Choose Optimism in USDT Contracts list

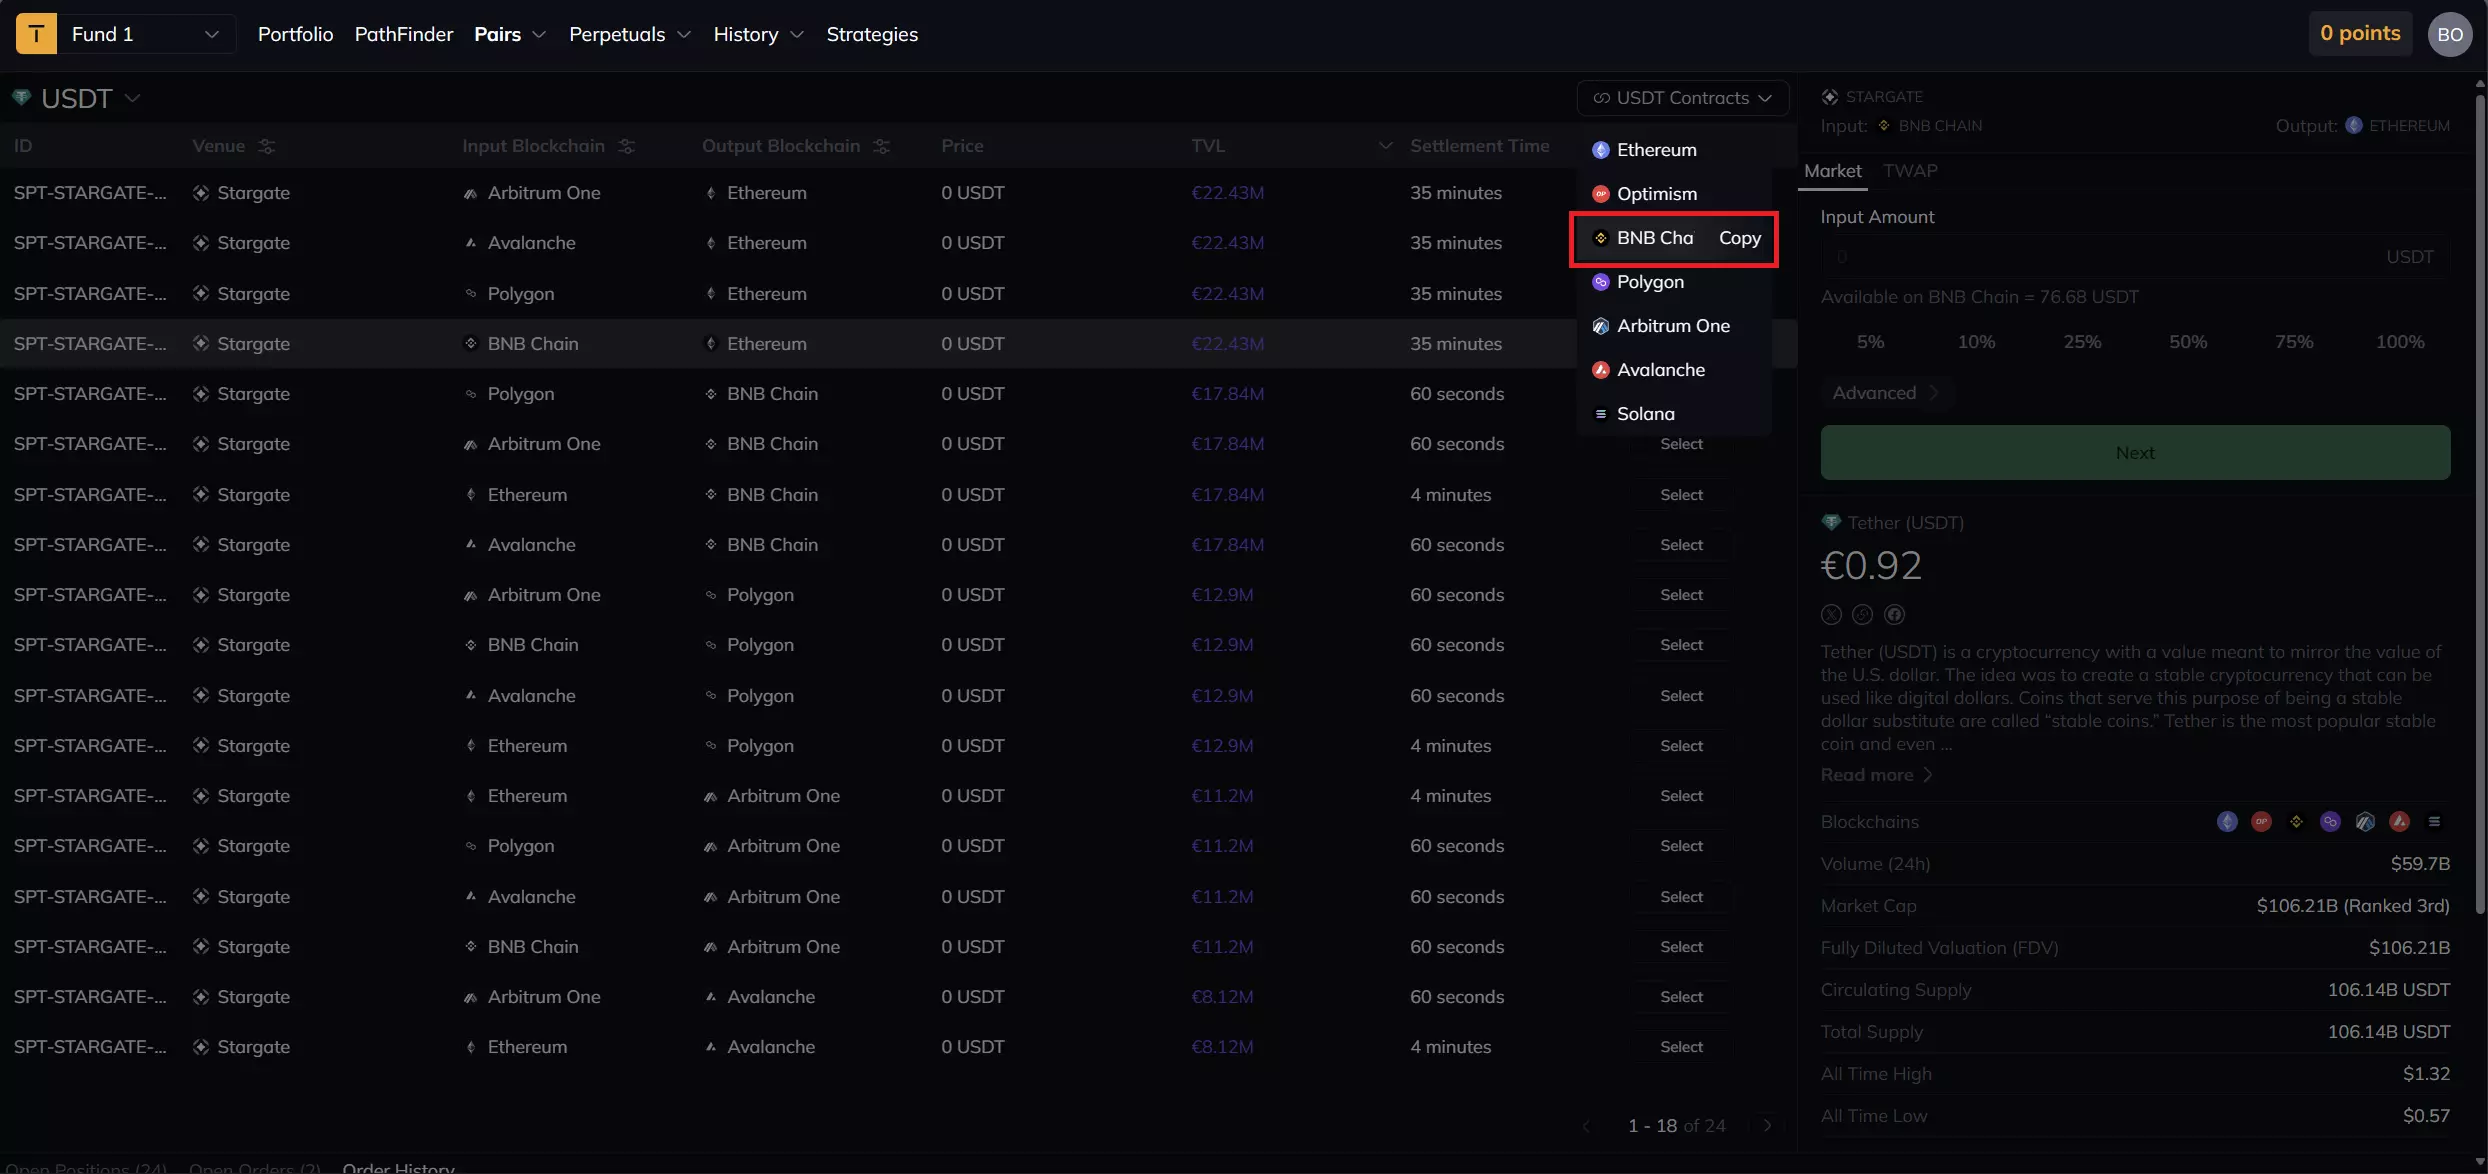(1674, 194)
